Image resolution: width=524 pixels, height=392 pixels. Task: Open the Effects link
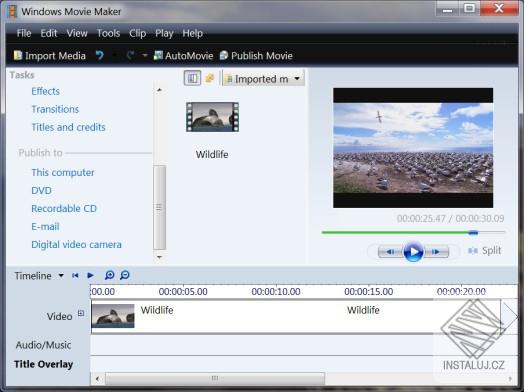pos(45,91)
